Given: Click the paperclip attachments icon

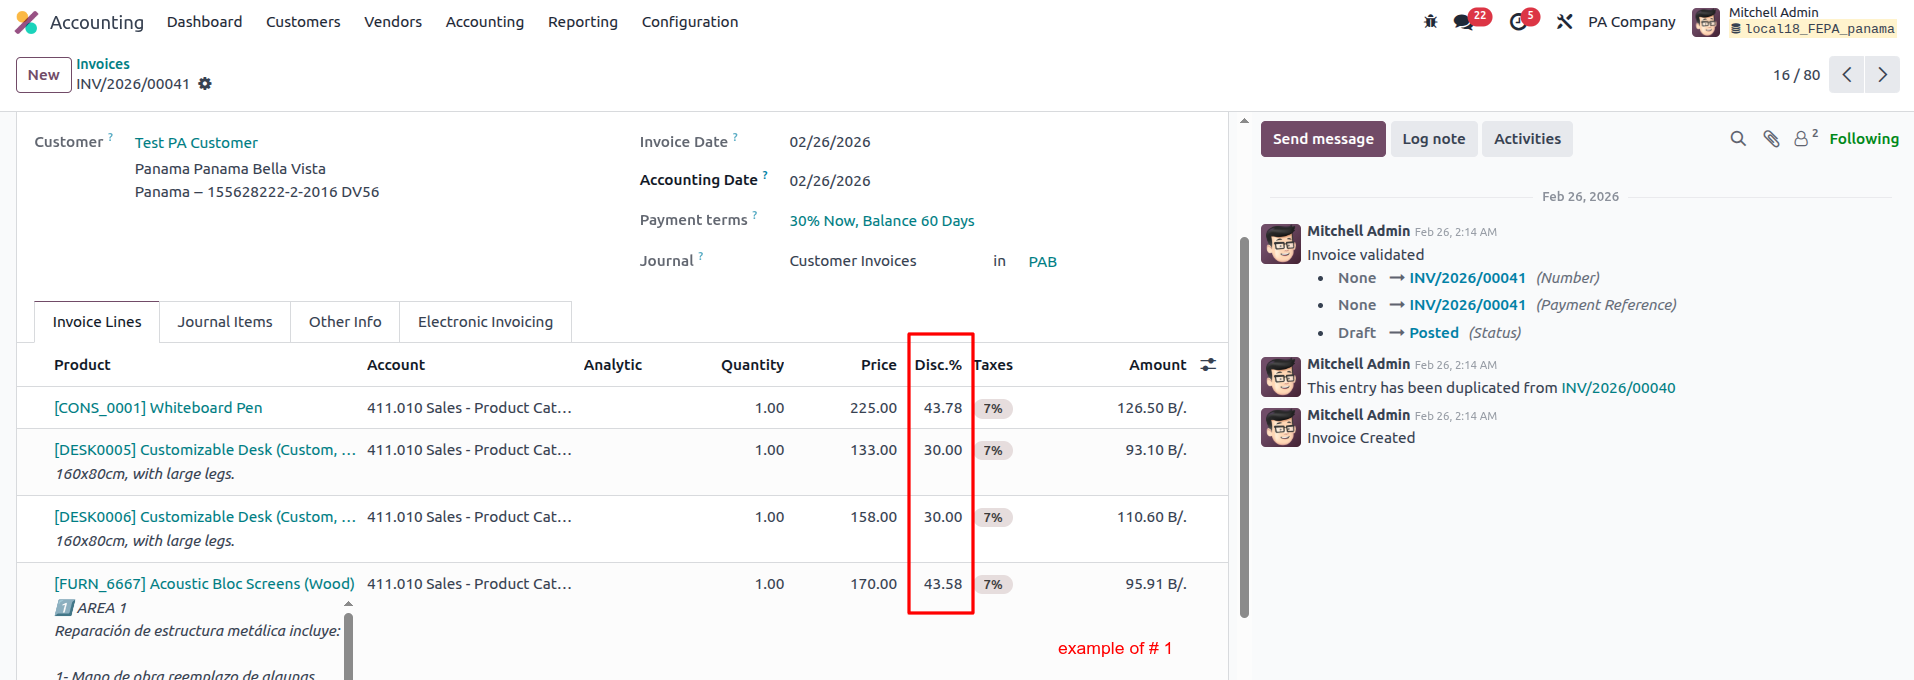Looking at the screenshot, I should click(x=1771, y=139).
